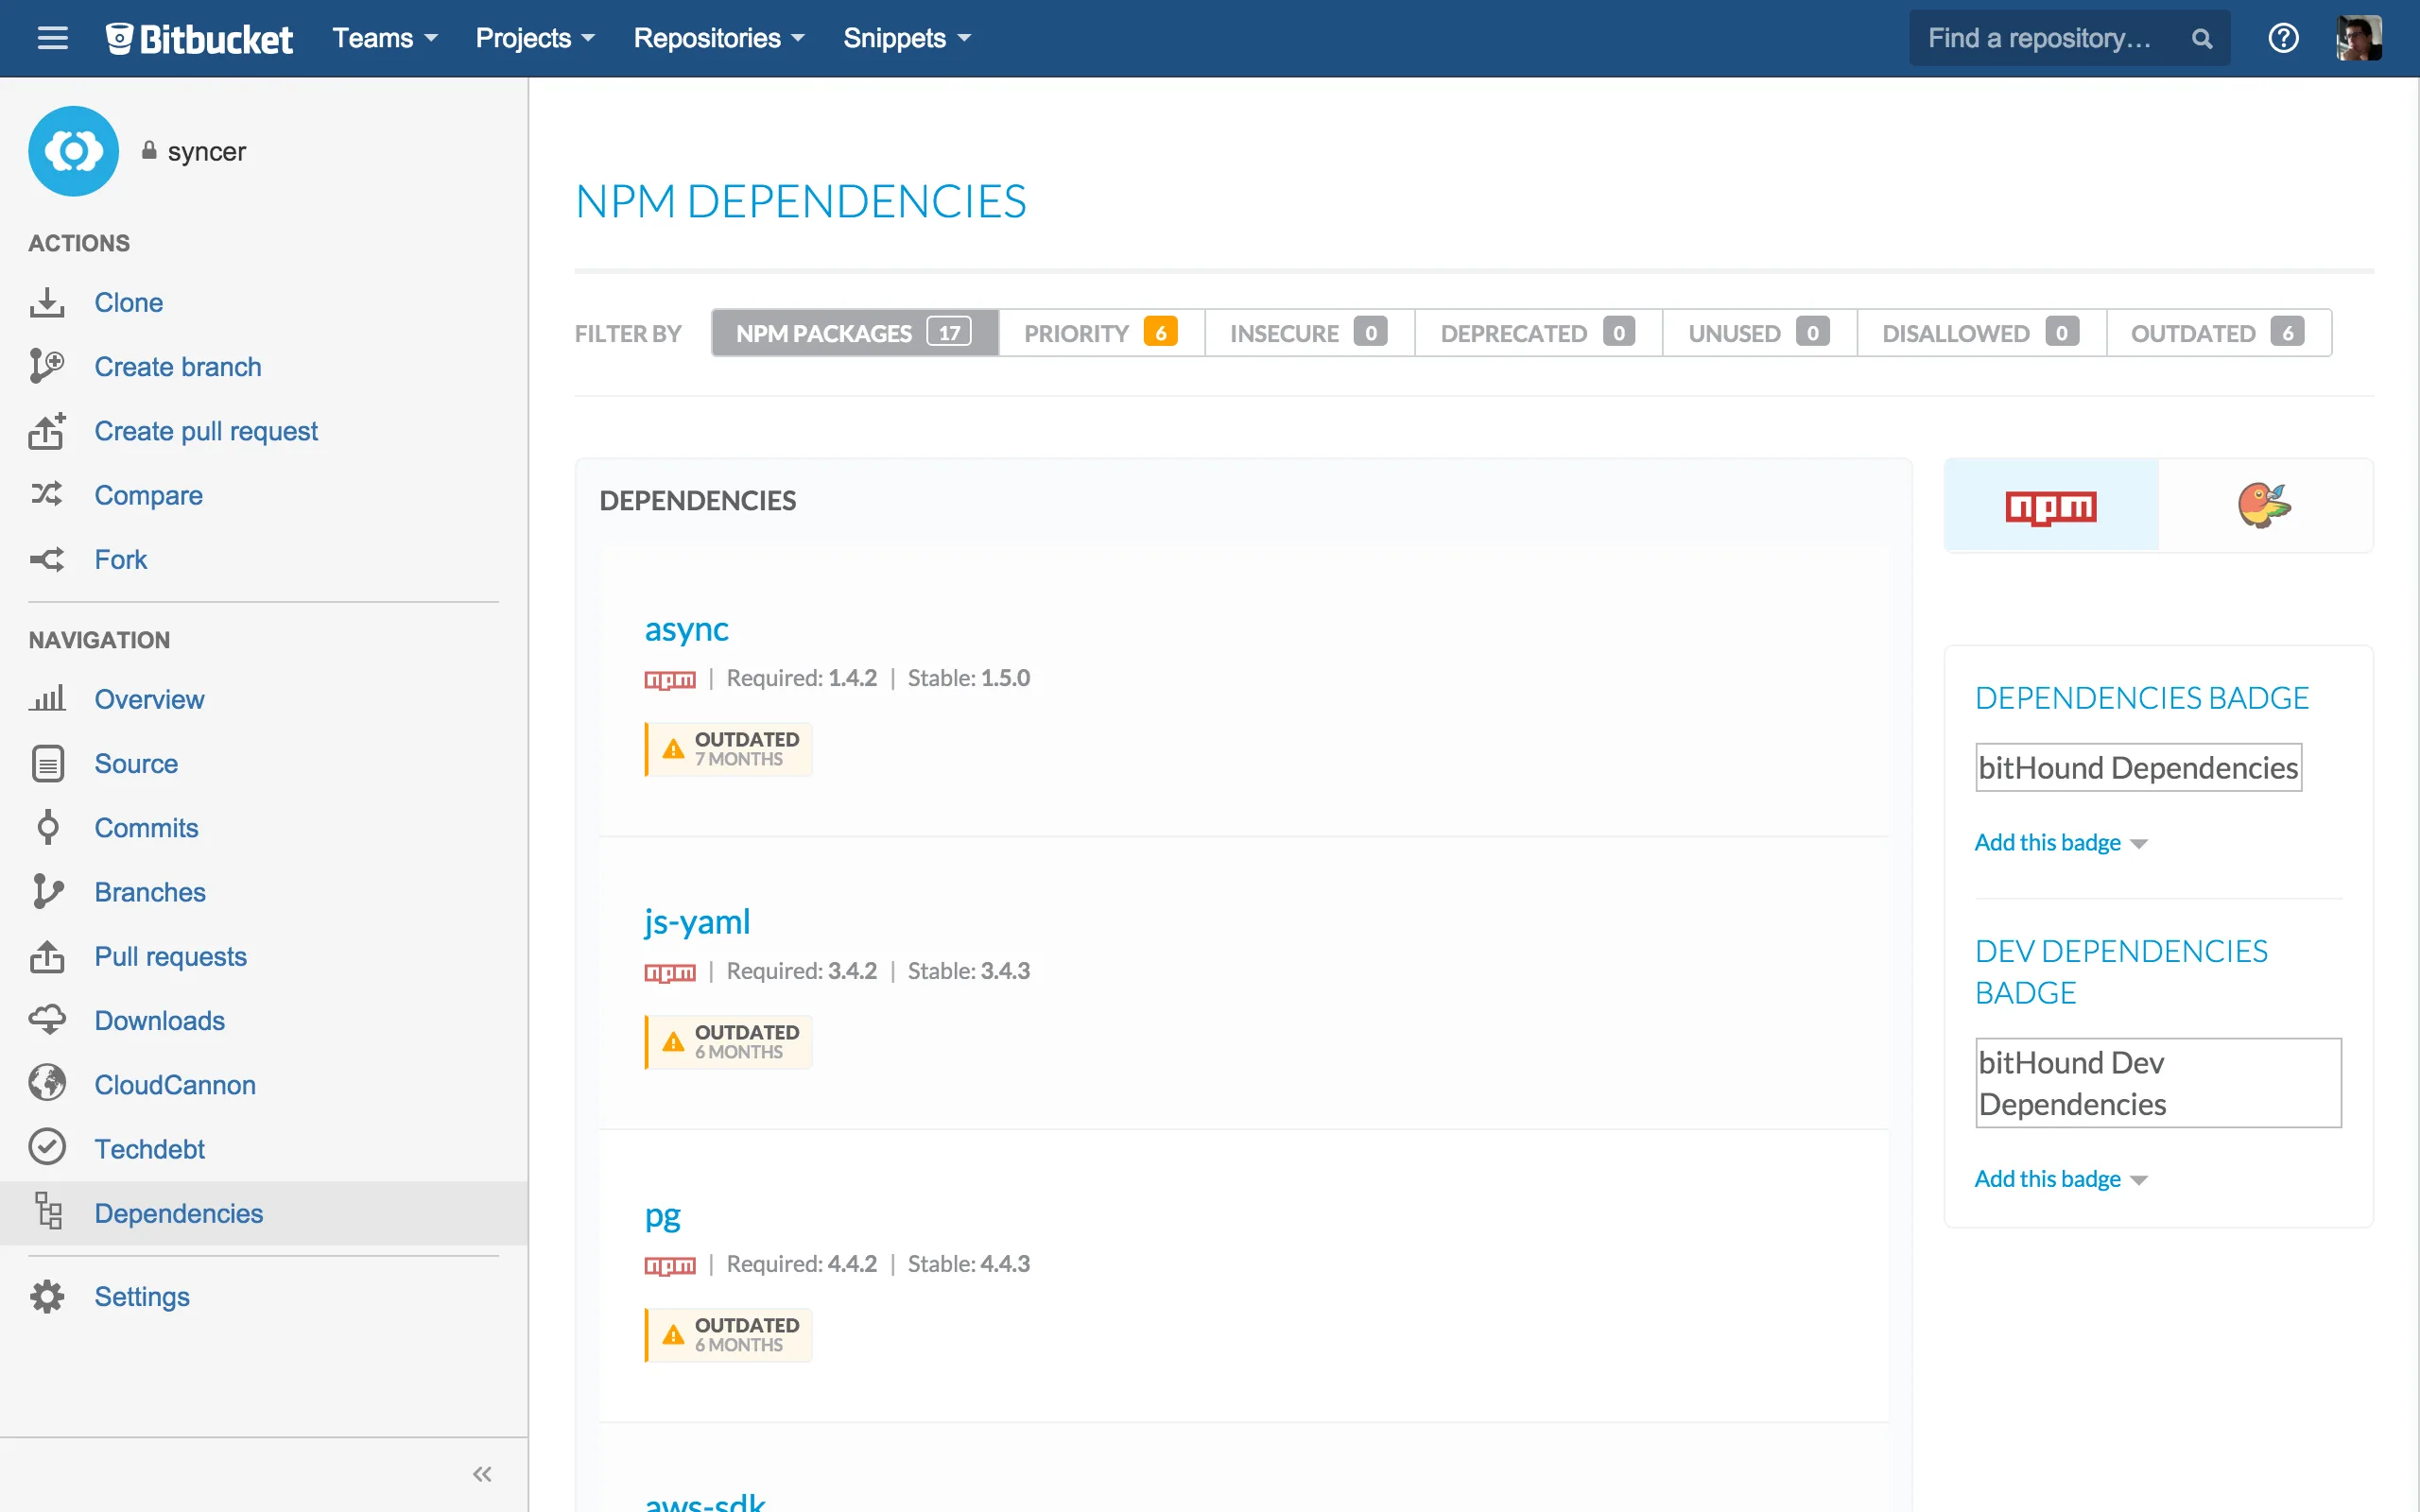Filter by NPM Packages tab
Viewport: 2420px width, 1512px height.
(x=855, y=333)
